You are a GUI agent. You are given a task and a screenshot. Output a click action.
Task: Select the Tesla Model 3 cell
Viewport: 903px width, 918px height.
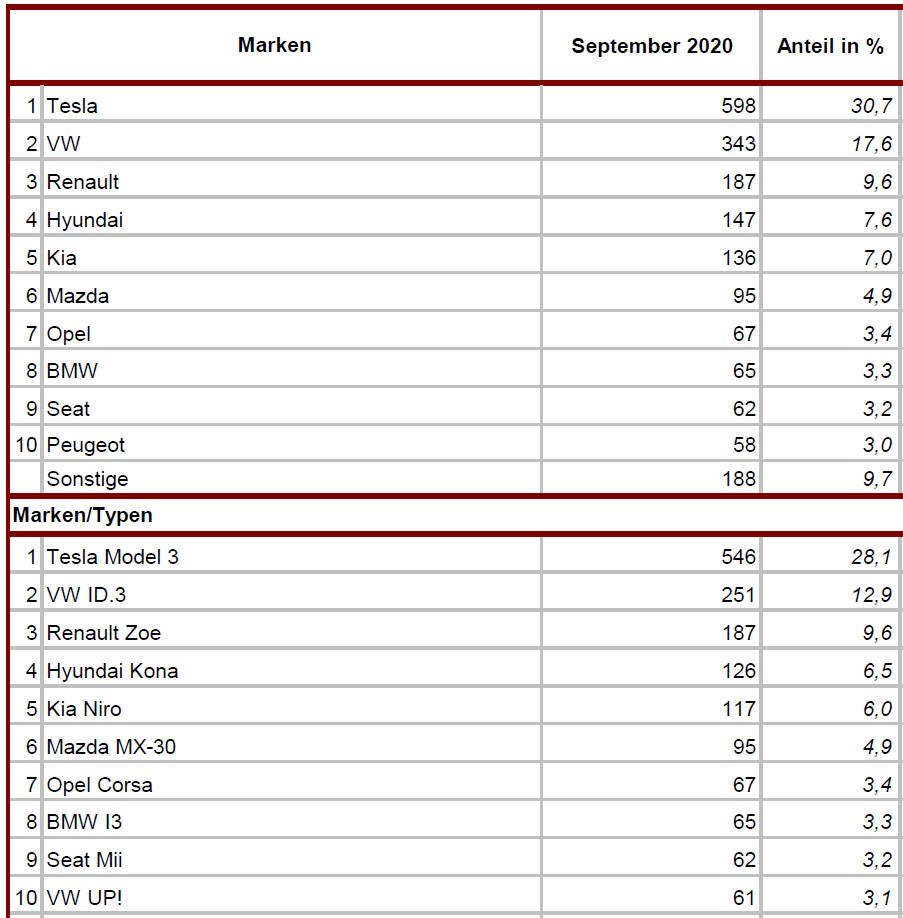(x=113, y=556)
